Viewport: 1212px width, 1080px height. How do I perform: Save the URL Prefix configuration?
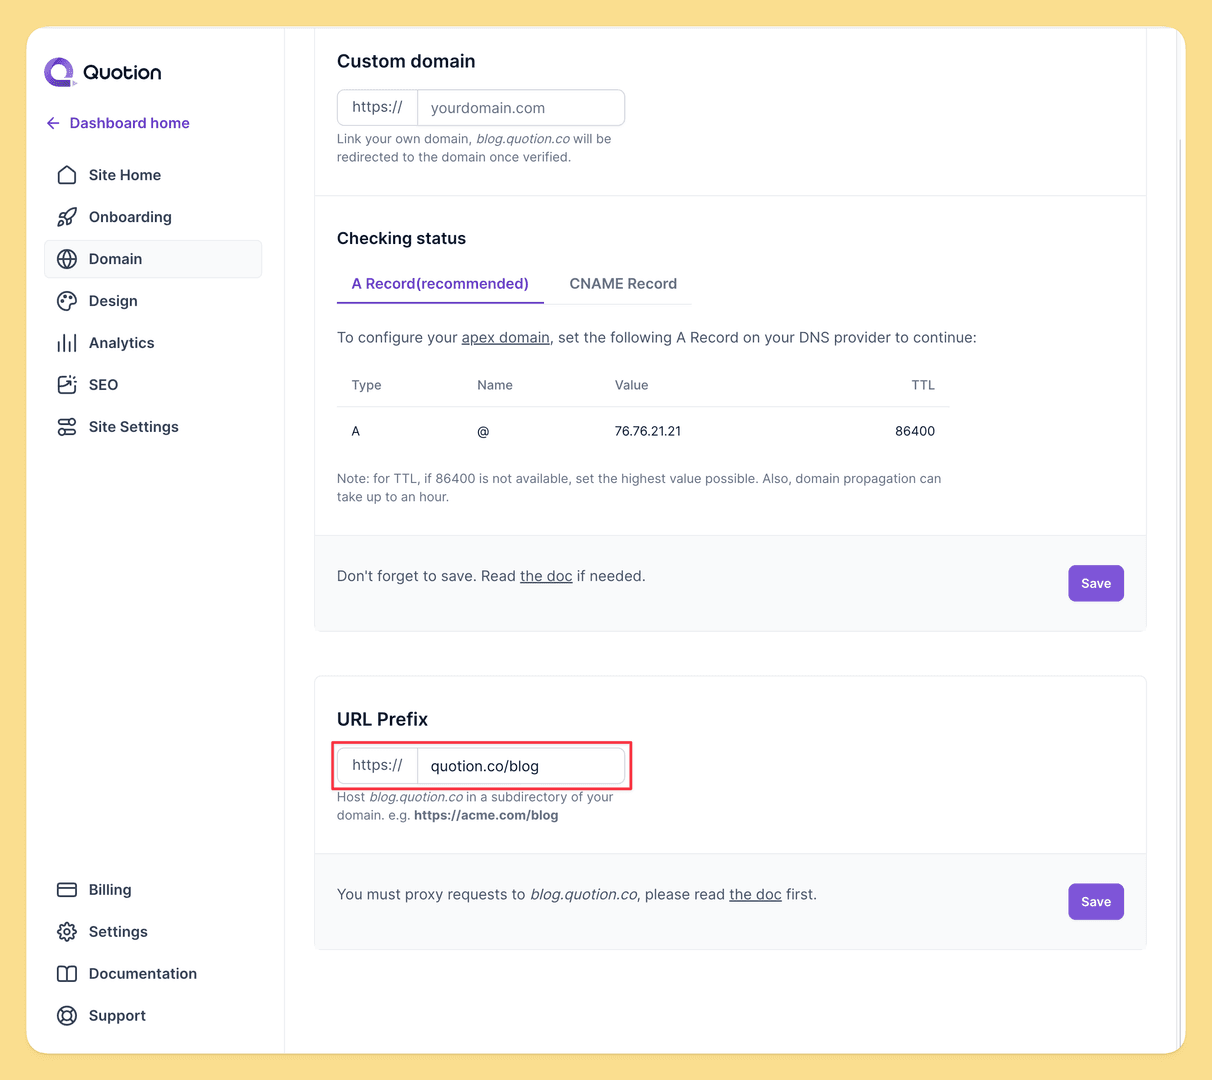click(1095, 901)
